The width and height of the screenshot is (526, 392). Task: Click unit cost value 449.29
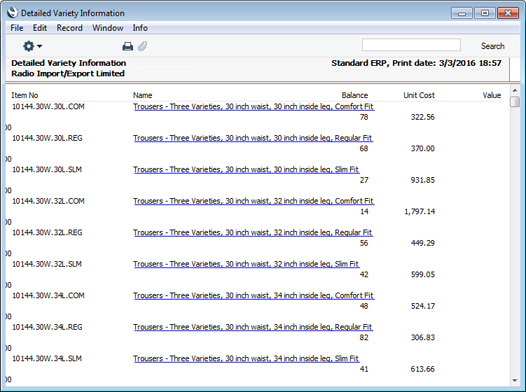423,243
